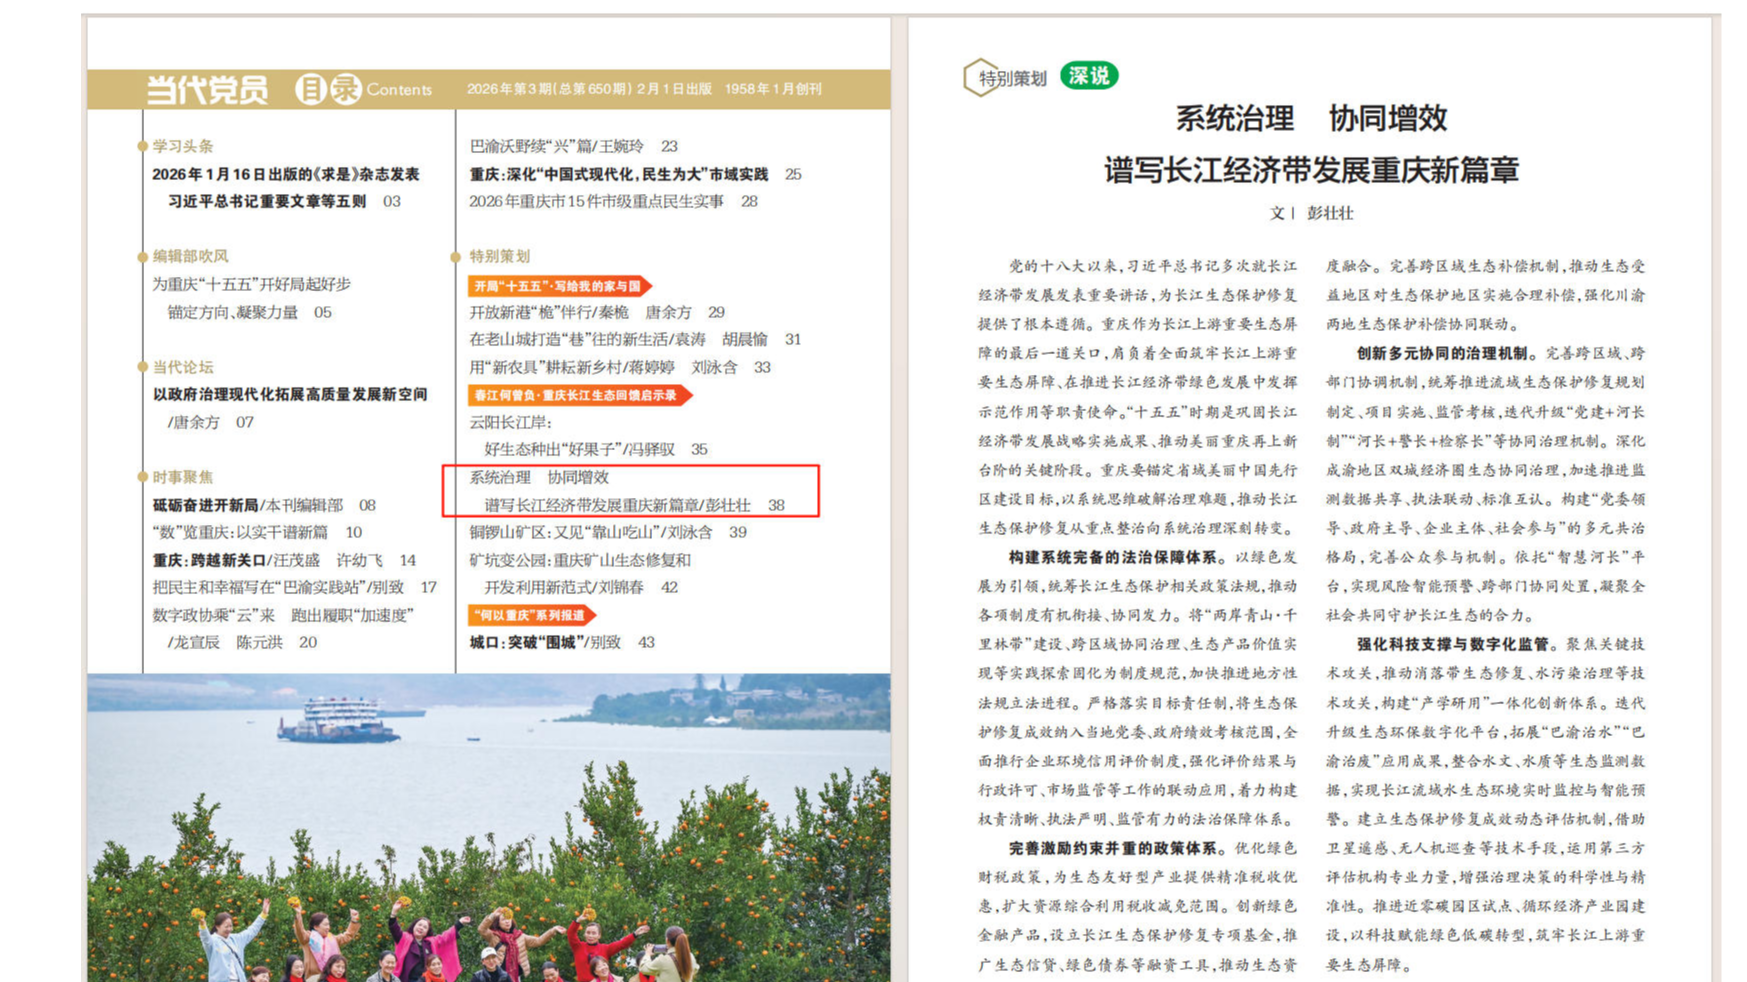The height and width of the screenshot is (982, 1747).
Task: Click the author byline 彭壮壮
Action: (1329, 213)
